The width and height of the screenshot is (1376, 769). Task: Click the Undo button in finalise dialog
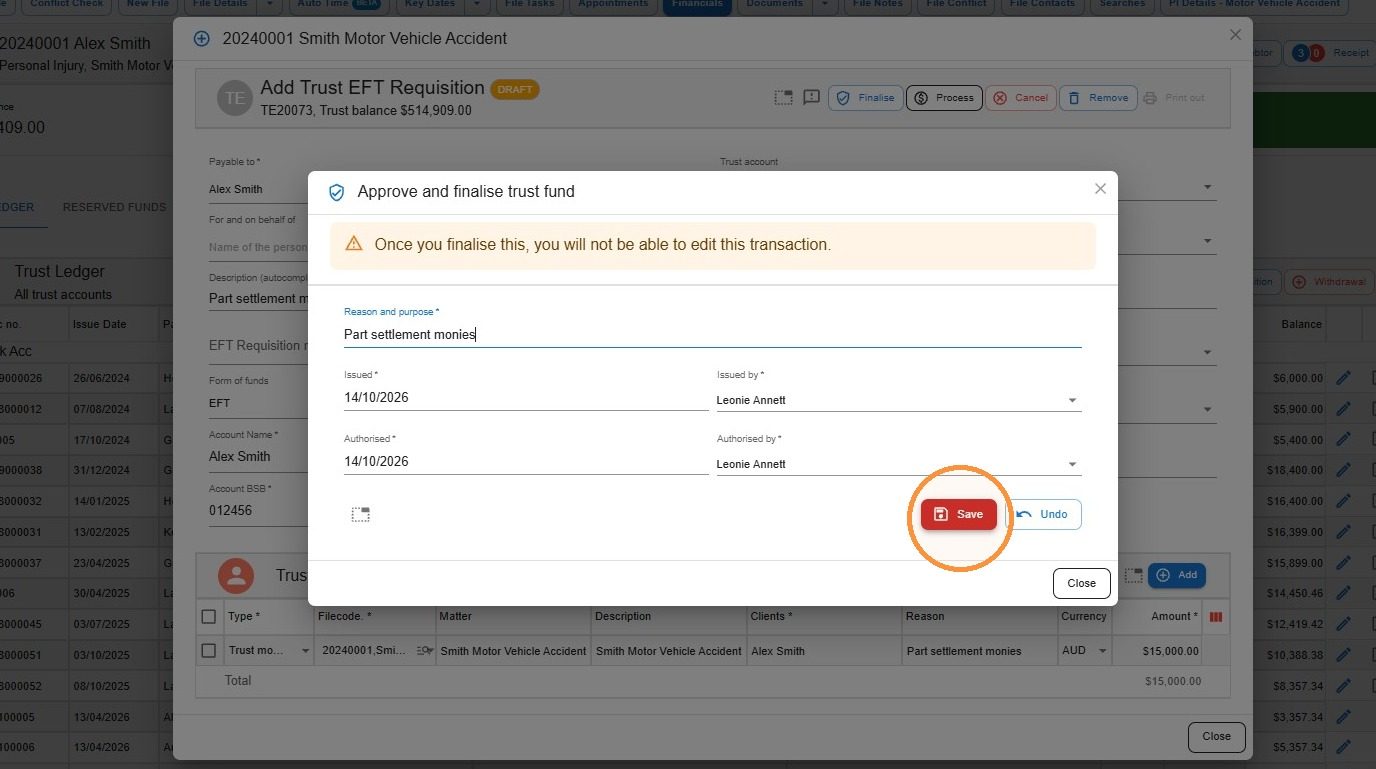[1043, 514]
